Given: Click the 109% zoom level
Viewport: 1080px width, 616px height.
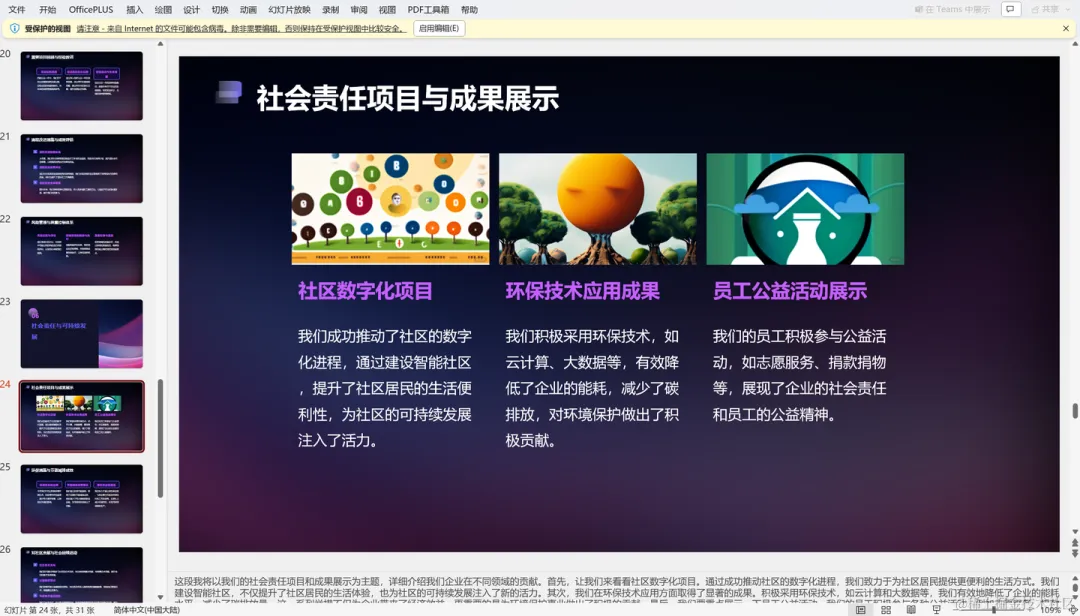Looking at the screenshot, I should (1050, 610).
